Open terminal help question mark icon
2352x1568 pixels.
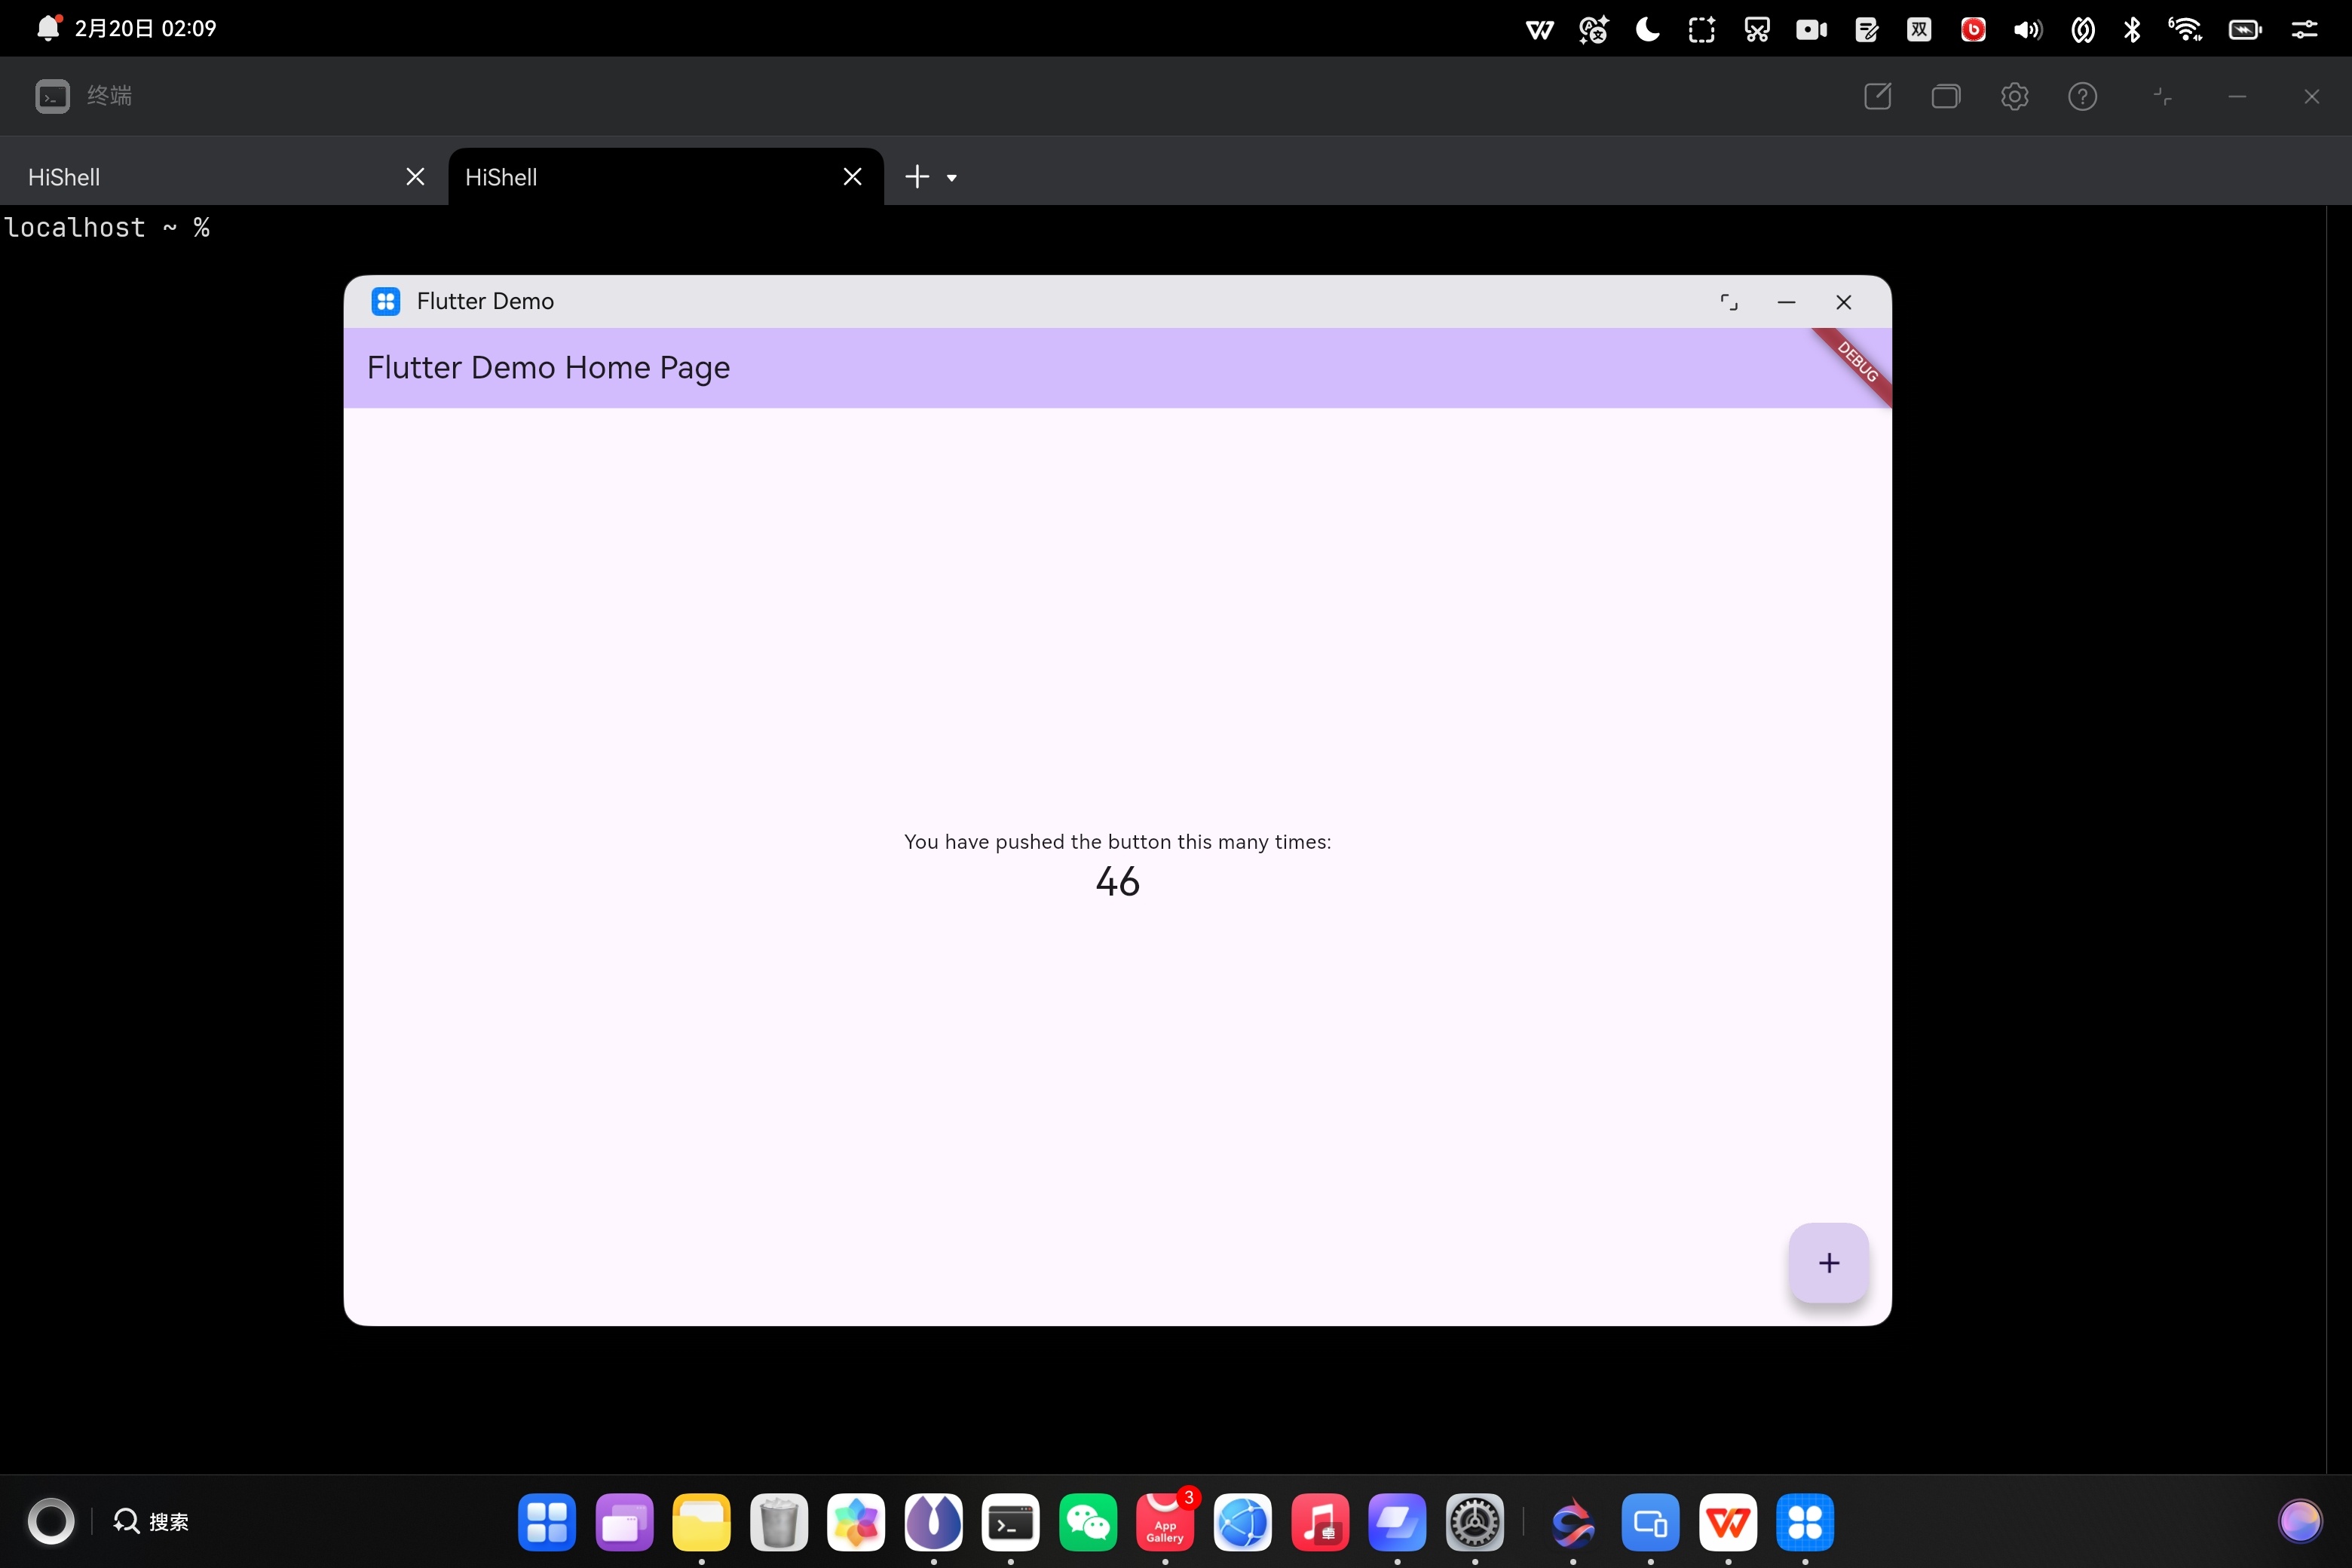pyautogui.click(x=2082, y=96)
